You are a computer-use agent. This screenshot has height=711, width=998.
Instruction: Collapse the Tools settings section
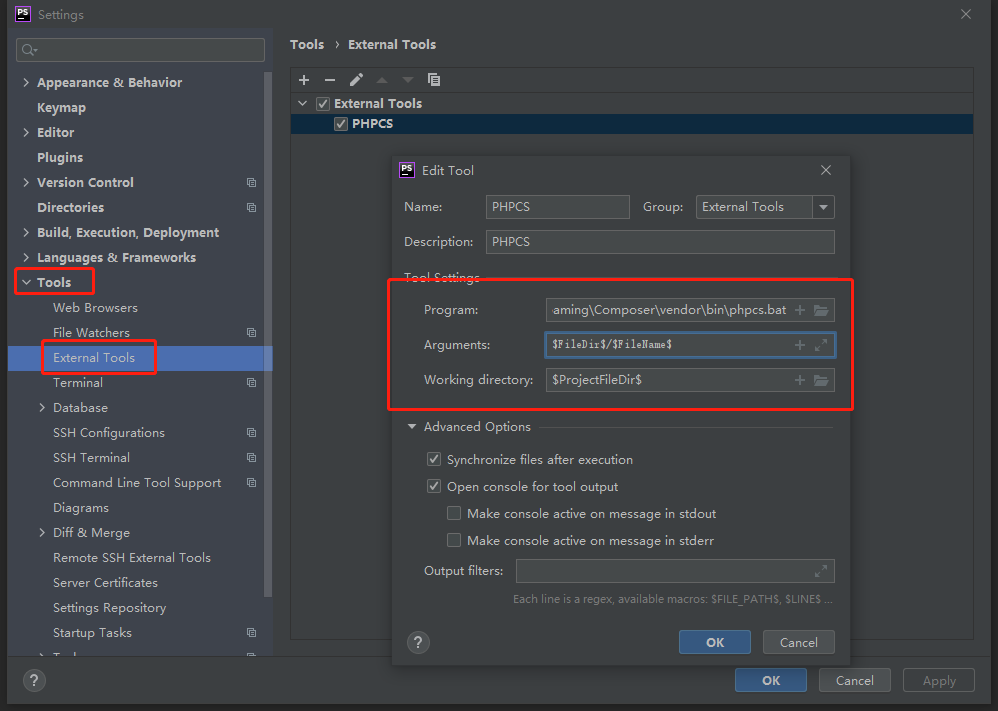pyautogui.click(x=26, y=282)
